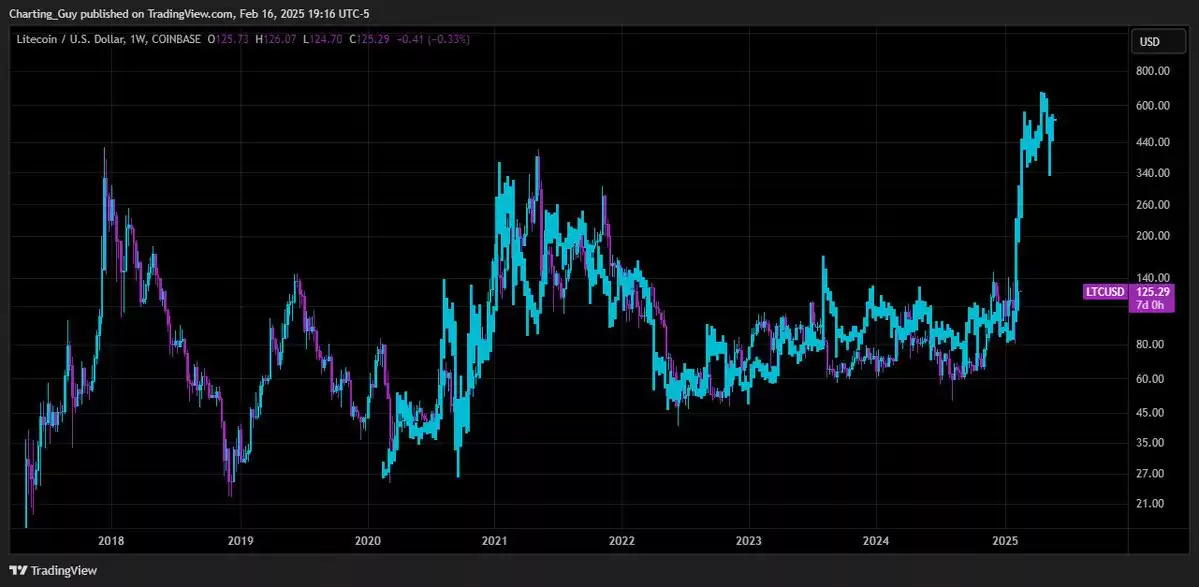Click the 2023 year label on time axis
The width and height of the screenshot is (1199, 587).
749,540
